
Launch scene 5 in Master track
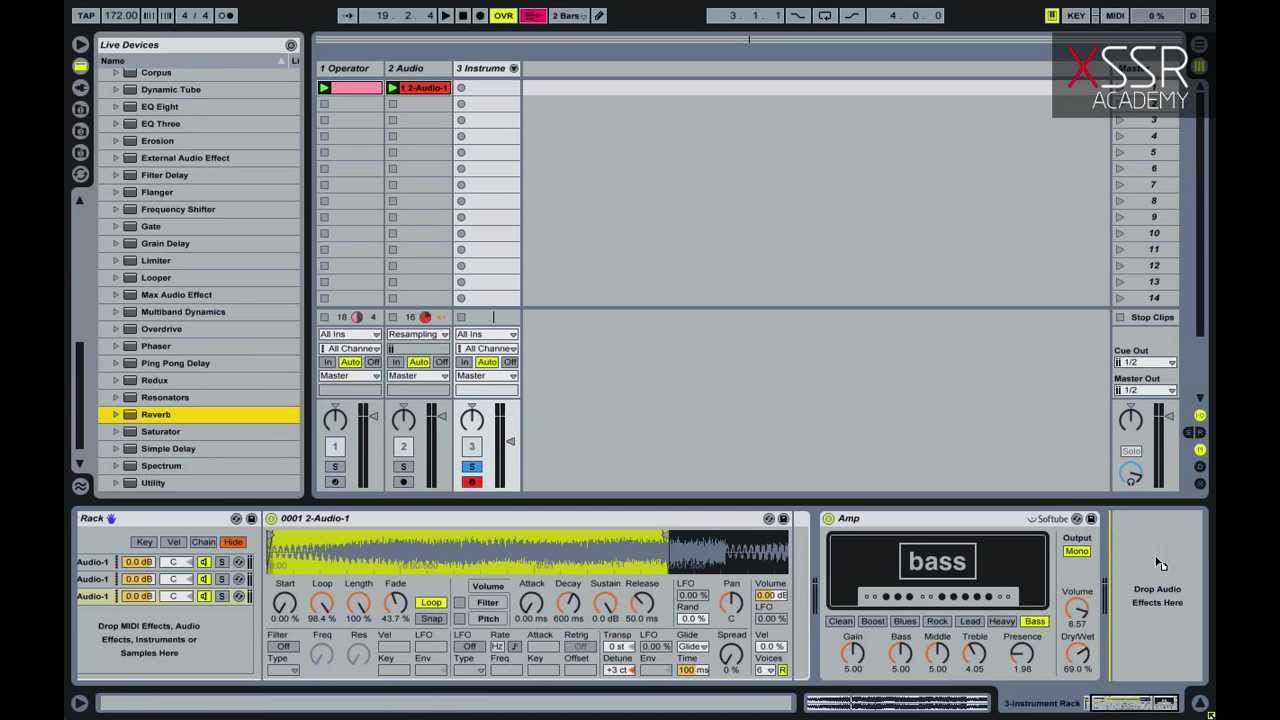pos(1119,152)
